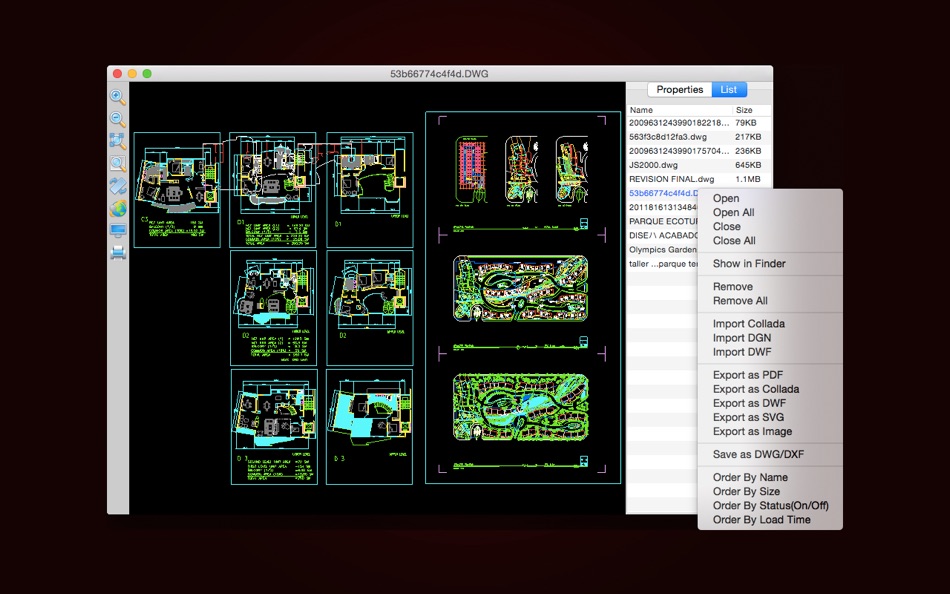The width and height of the screenshot is (950, 594).
Task: Click the globe icon in toolbar
Action: 118,208
